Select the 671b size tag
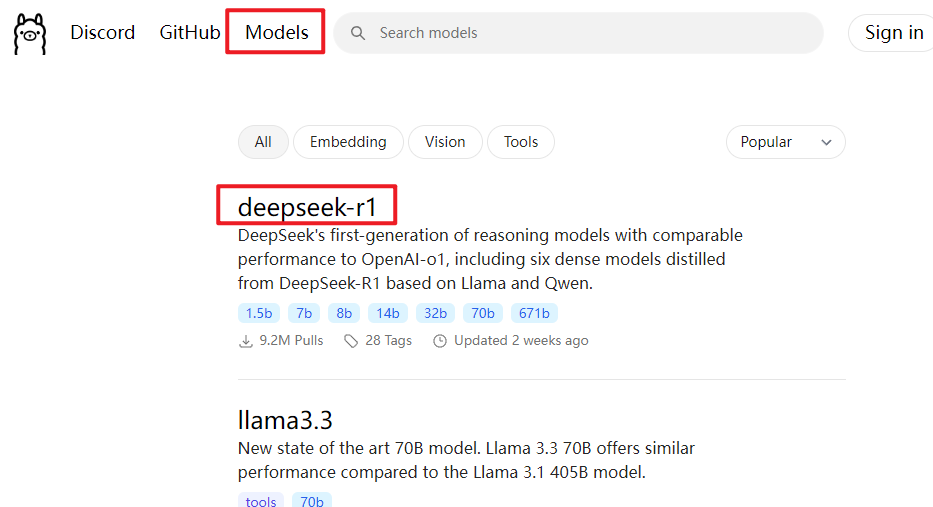Screen dimensions: 933x507 [534, 313]
